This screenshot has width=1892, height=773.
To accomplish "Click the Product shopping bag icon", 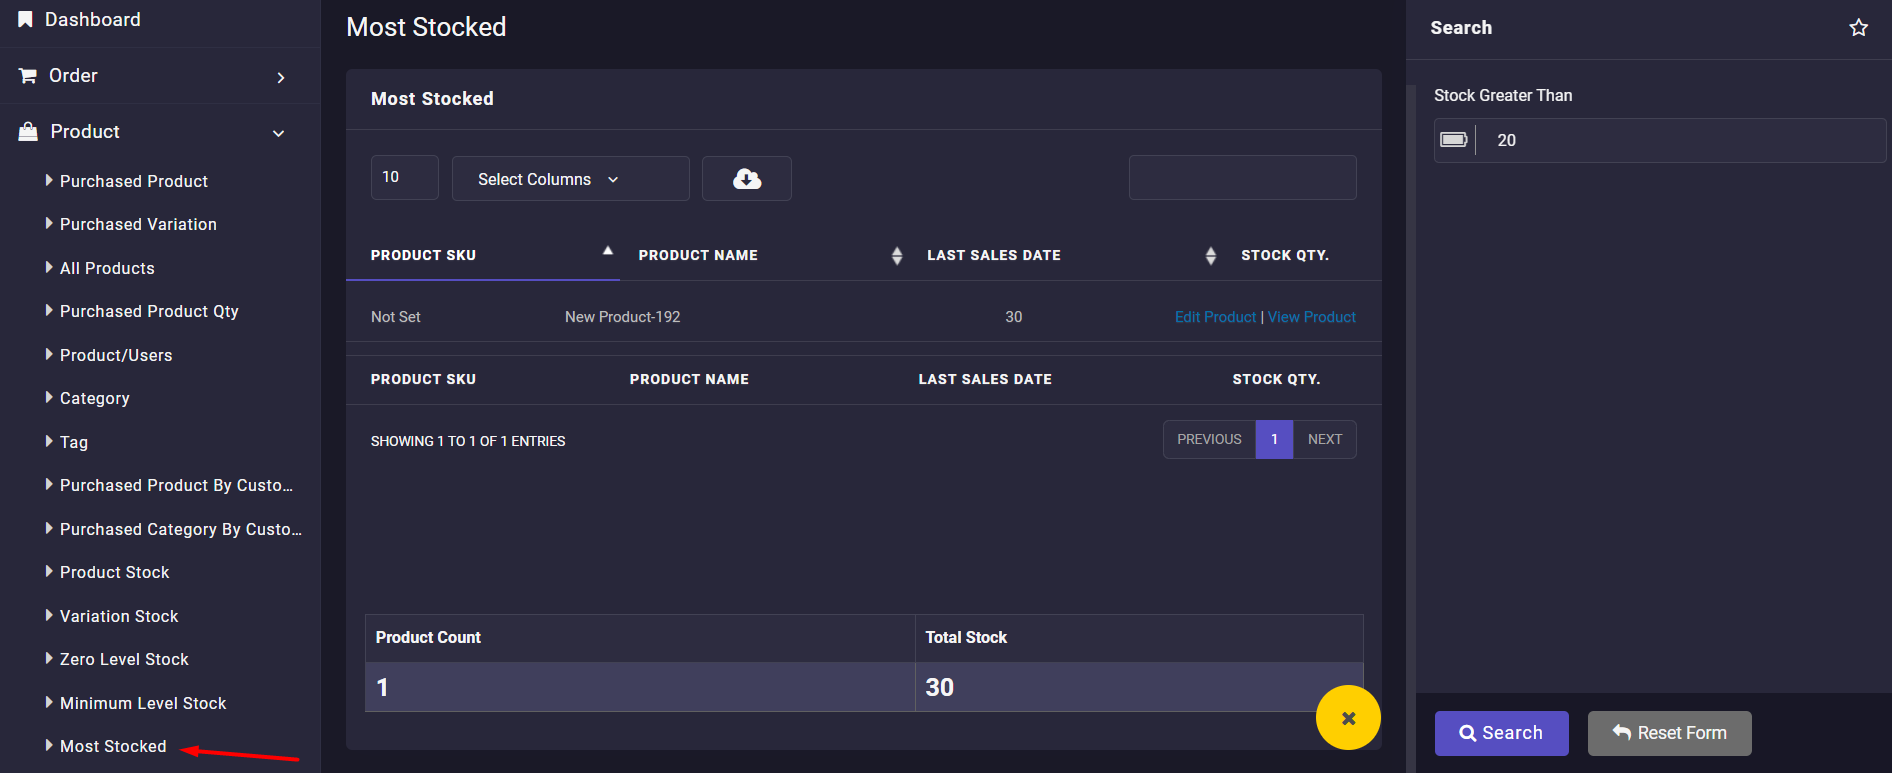I will pyautogui.click(x=28, y=132).
